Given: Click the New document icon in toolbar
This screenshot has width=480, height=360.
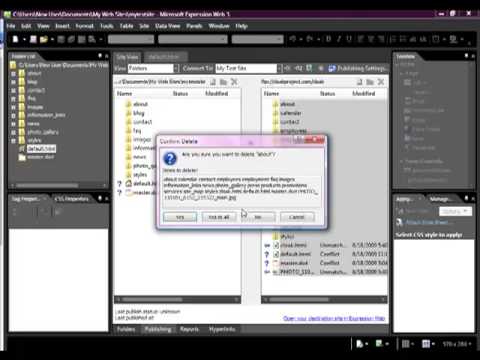Looking at the screenshot, I should tap(15, 39).
